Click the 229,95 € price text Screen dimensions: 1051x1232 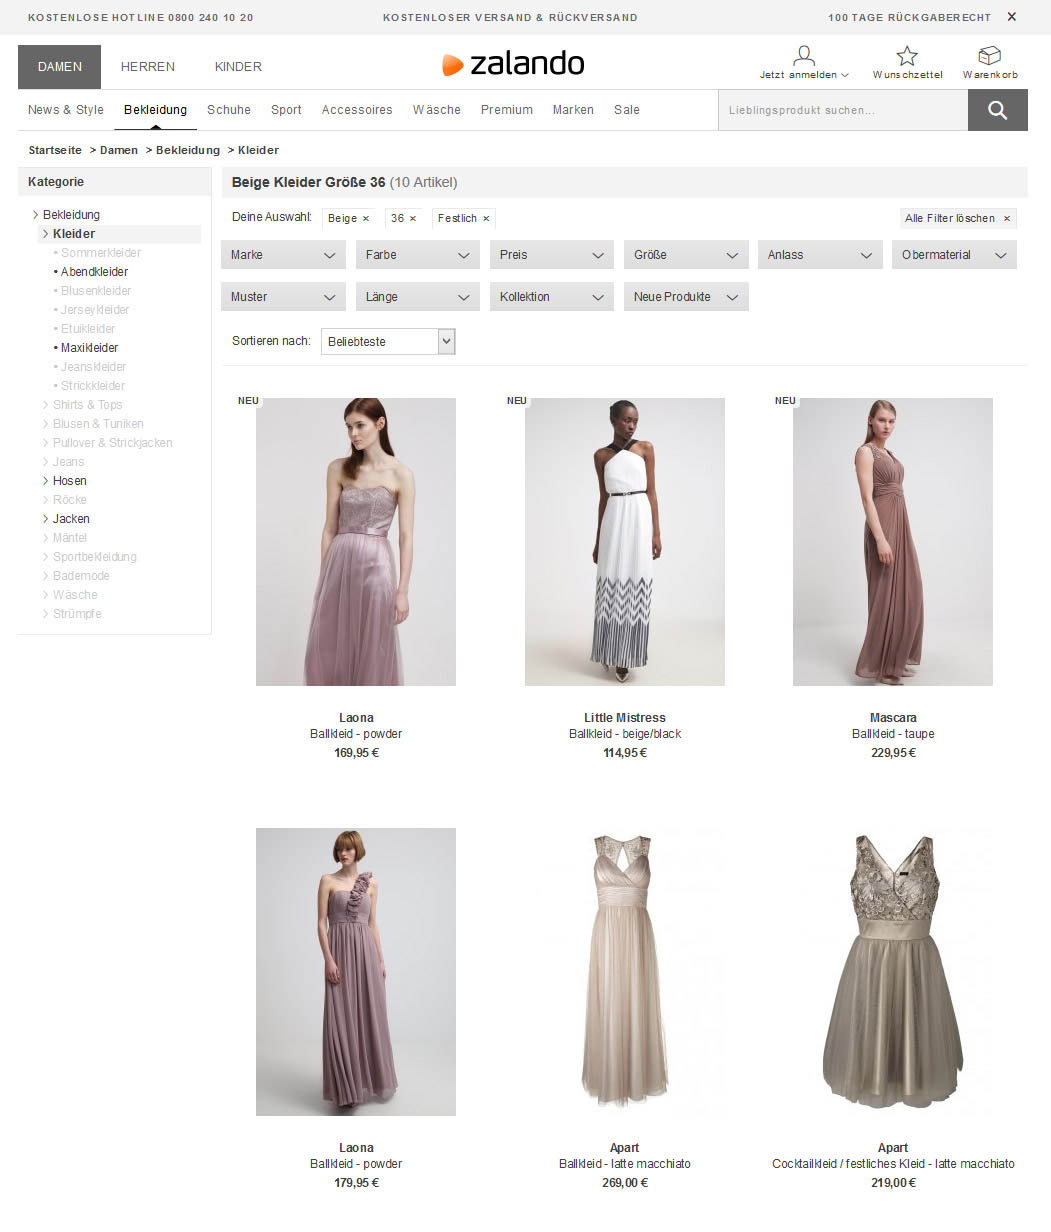[x=893, y=753]
